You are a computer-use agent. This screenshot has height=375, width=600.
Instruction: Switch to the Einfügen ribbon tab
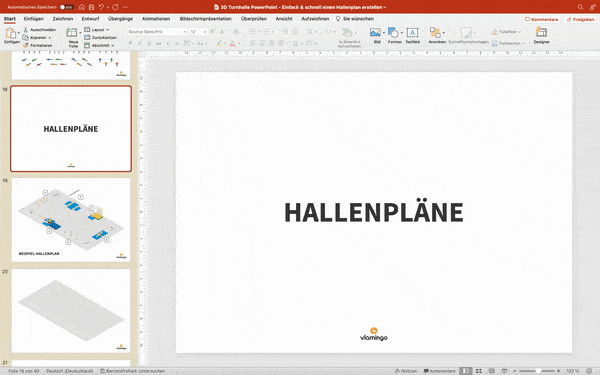pyautogui.click(x=34, y=18)
